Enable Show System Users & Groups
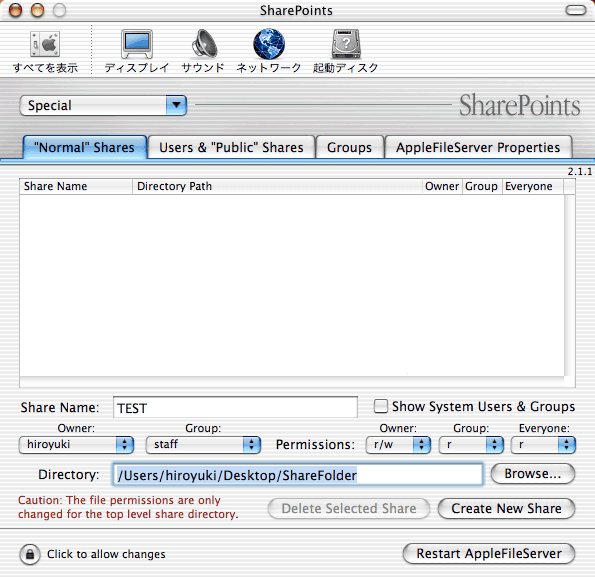This screenshot has height=577, width=595. pos(381,406)
